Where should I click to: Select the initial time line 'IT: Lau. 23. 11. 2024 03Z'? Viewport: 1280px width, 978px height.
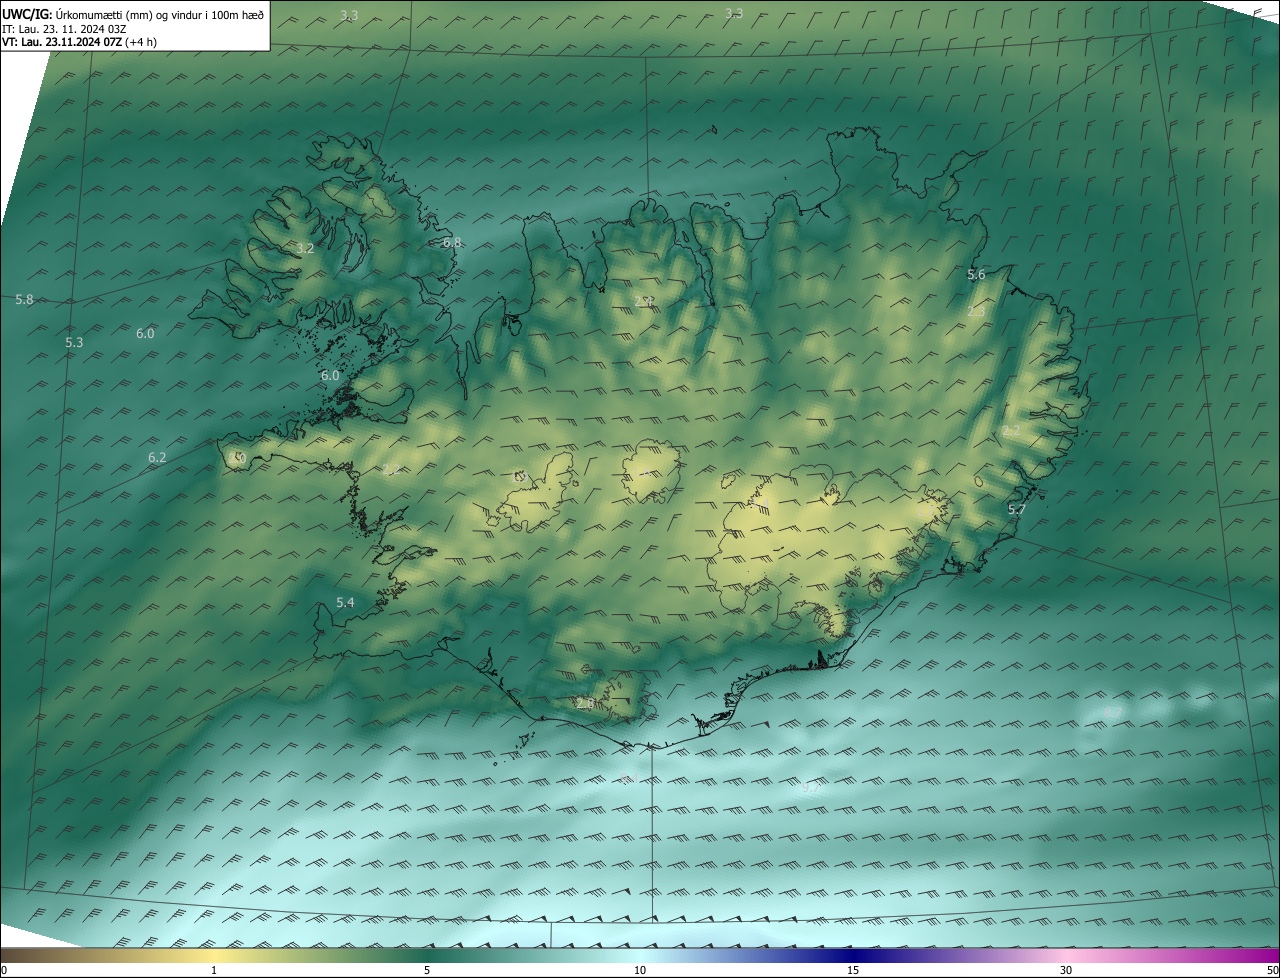(63, 28)
